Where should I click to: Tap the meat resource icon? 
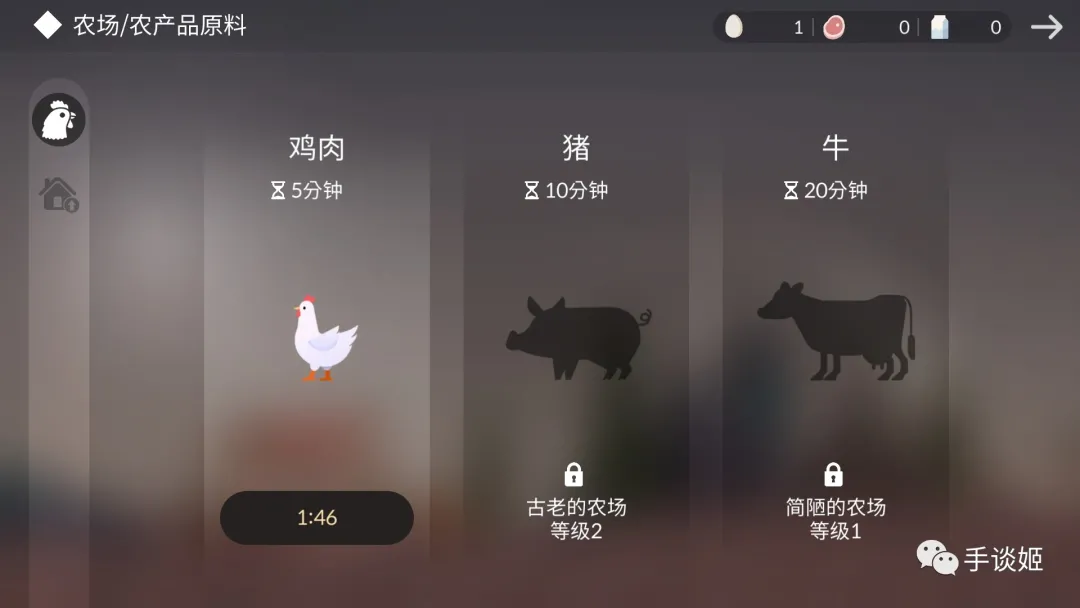[834, 27]
